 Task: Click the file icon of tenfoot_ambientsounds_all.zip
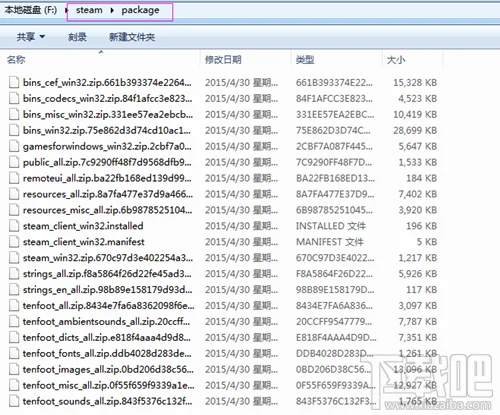[x=14, y=322]
